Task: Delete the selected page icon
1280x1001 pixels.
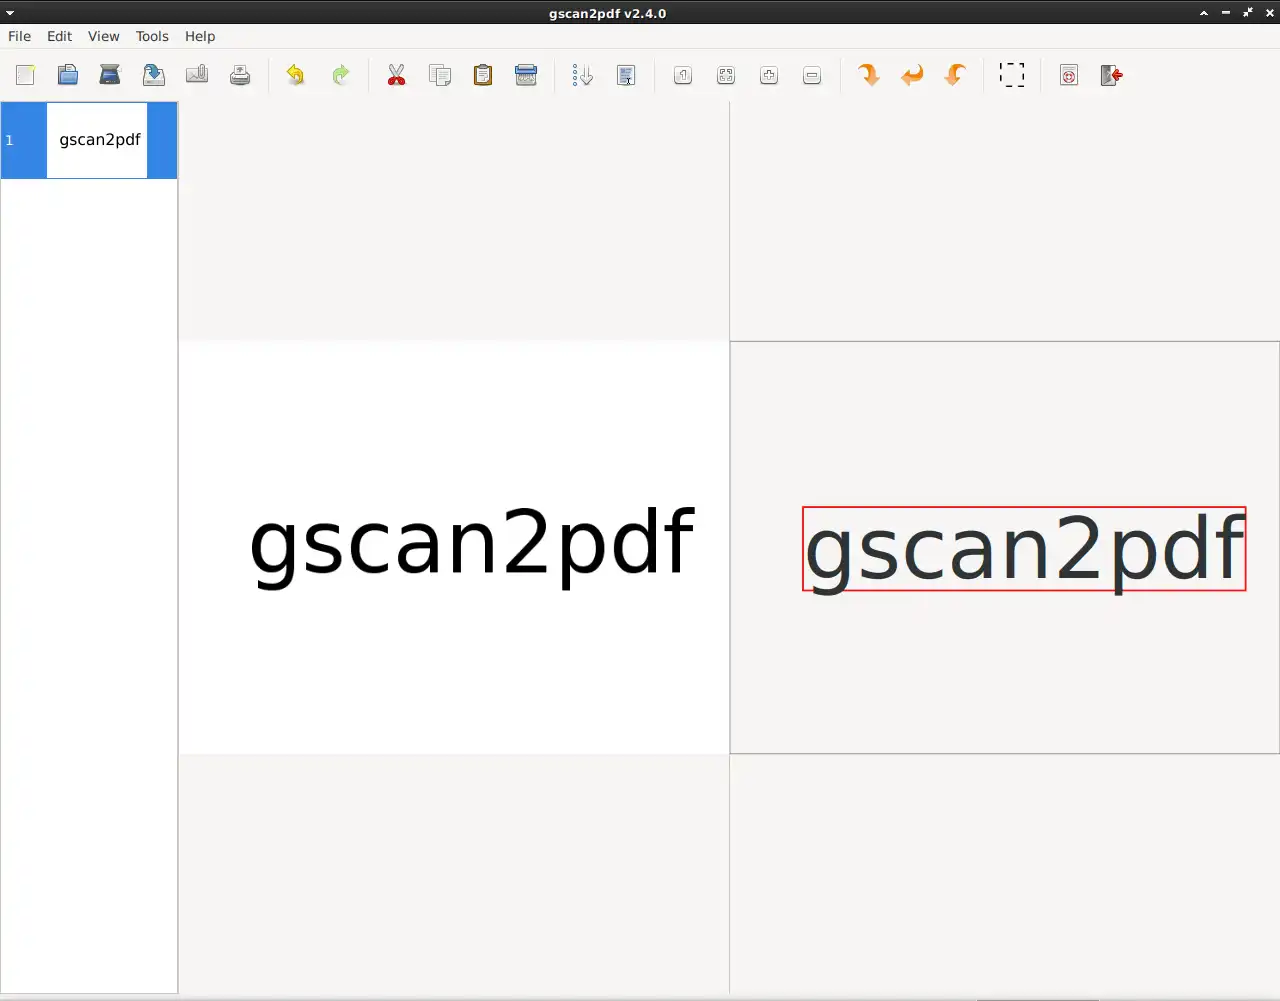Action: click(x=526, y=75)
